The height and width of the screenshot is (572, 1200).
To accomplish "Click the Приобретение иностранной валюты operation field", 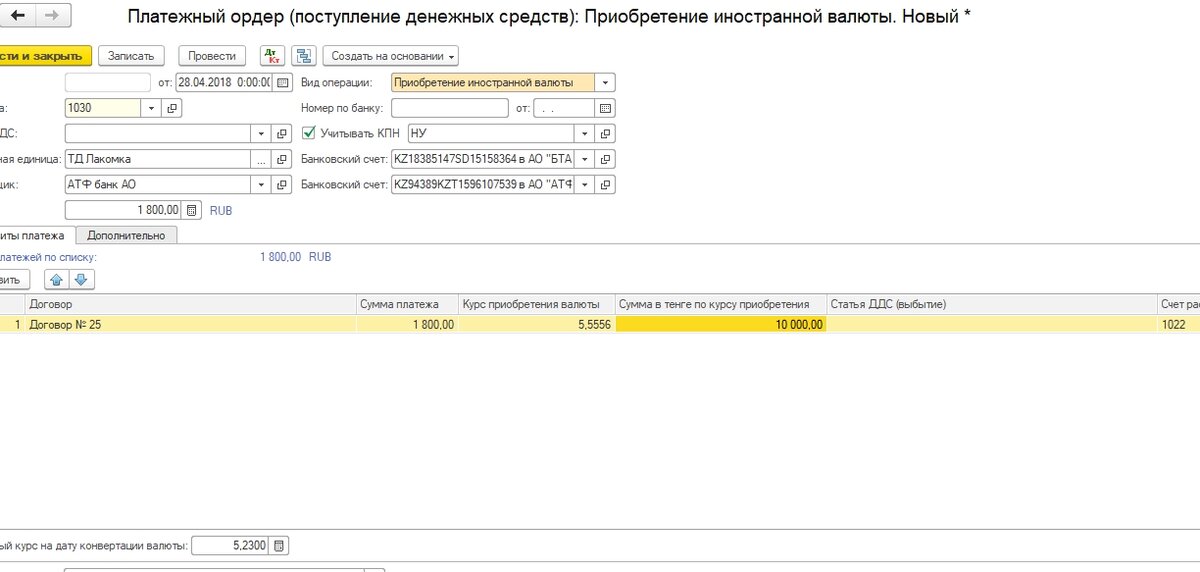I will coord(493,83).
